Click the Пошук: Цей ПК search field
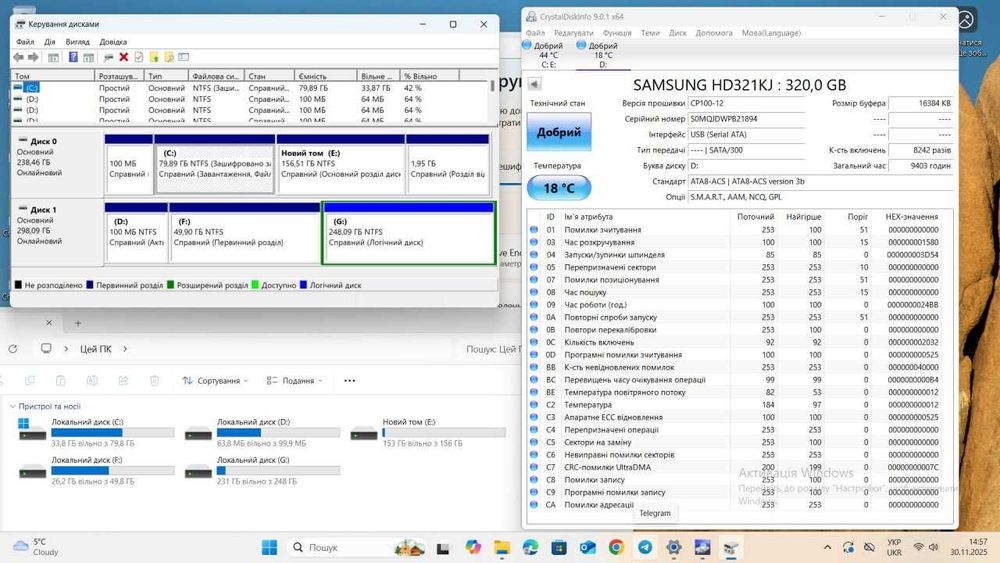Viewport: 1000px width, 563px height. coord(492,349)
